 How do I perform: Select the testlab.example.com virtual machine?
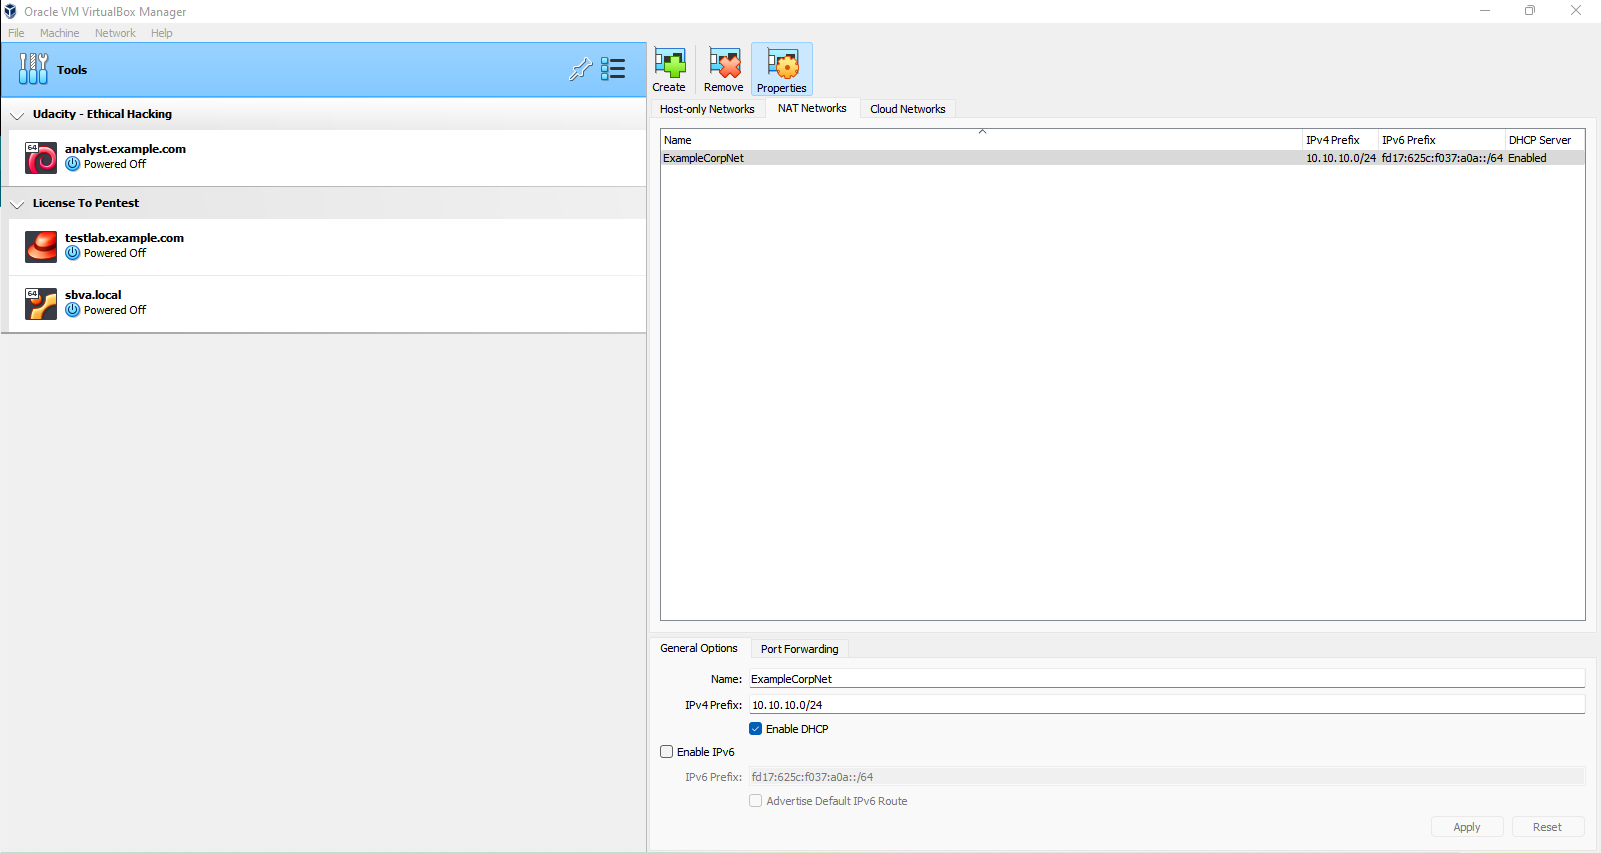click(x=327, y=247)
